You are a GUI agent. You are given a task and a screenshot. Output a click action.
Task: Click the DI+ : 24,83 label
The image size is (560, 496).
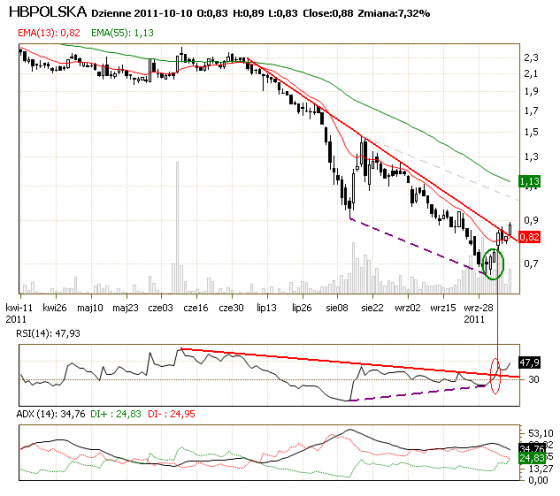pos(116,414)
